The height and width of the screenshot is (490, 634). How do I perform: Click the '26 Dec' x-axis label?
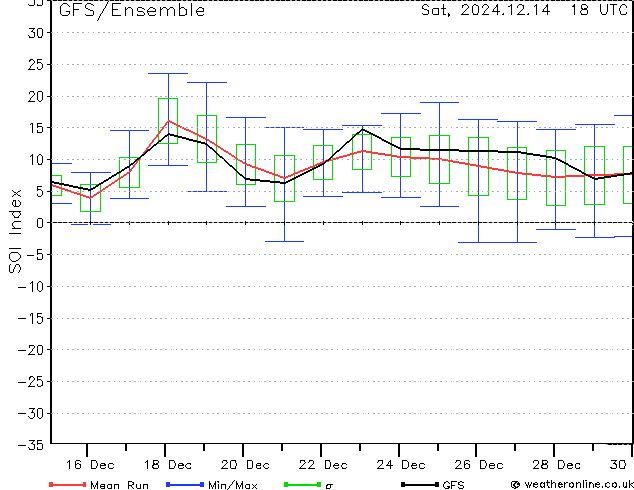click(479, 465)
